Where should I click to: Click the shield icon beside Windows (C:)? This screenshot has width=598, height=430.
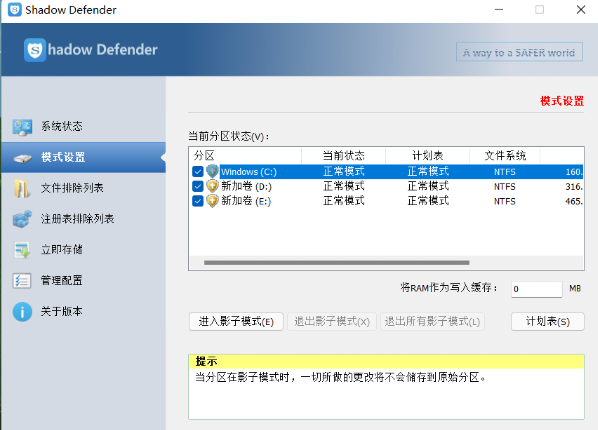(212, 171)
